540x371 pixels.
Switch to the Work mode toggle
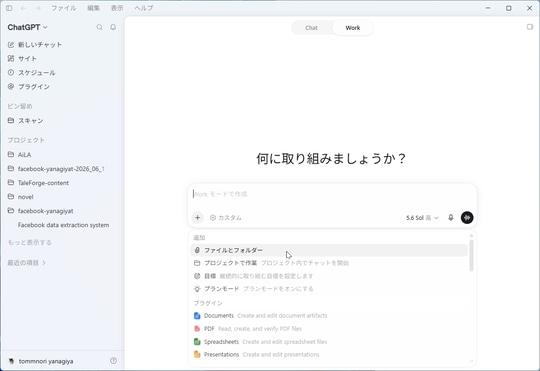tap(353, 28)
